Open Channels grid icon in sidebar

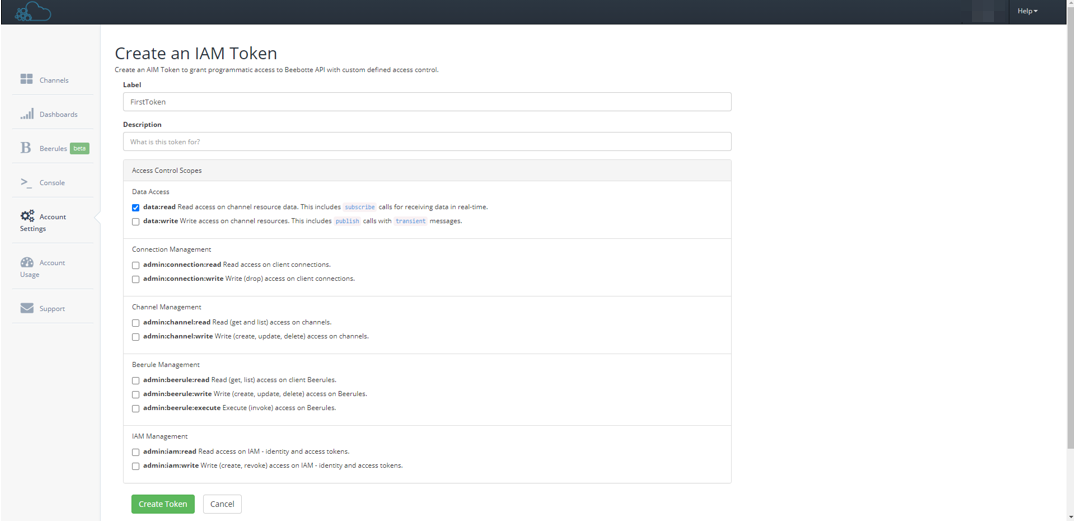click(x=27, y=79)
